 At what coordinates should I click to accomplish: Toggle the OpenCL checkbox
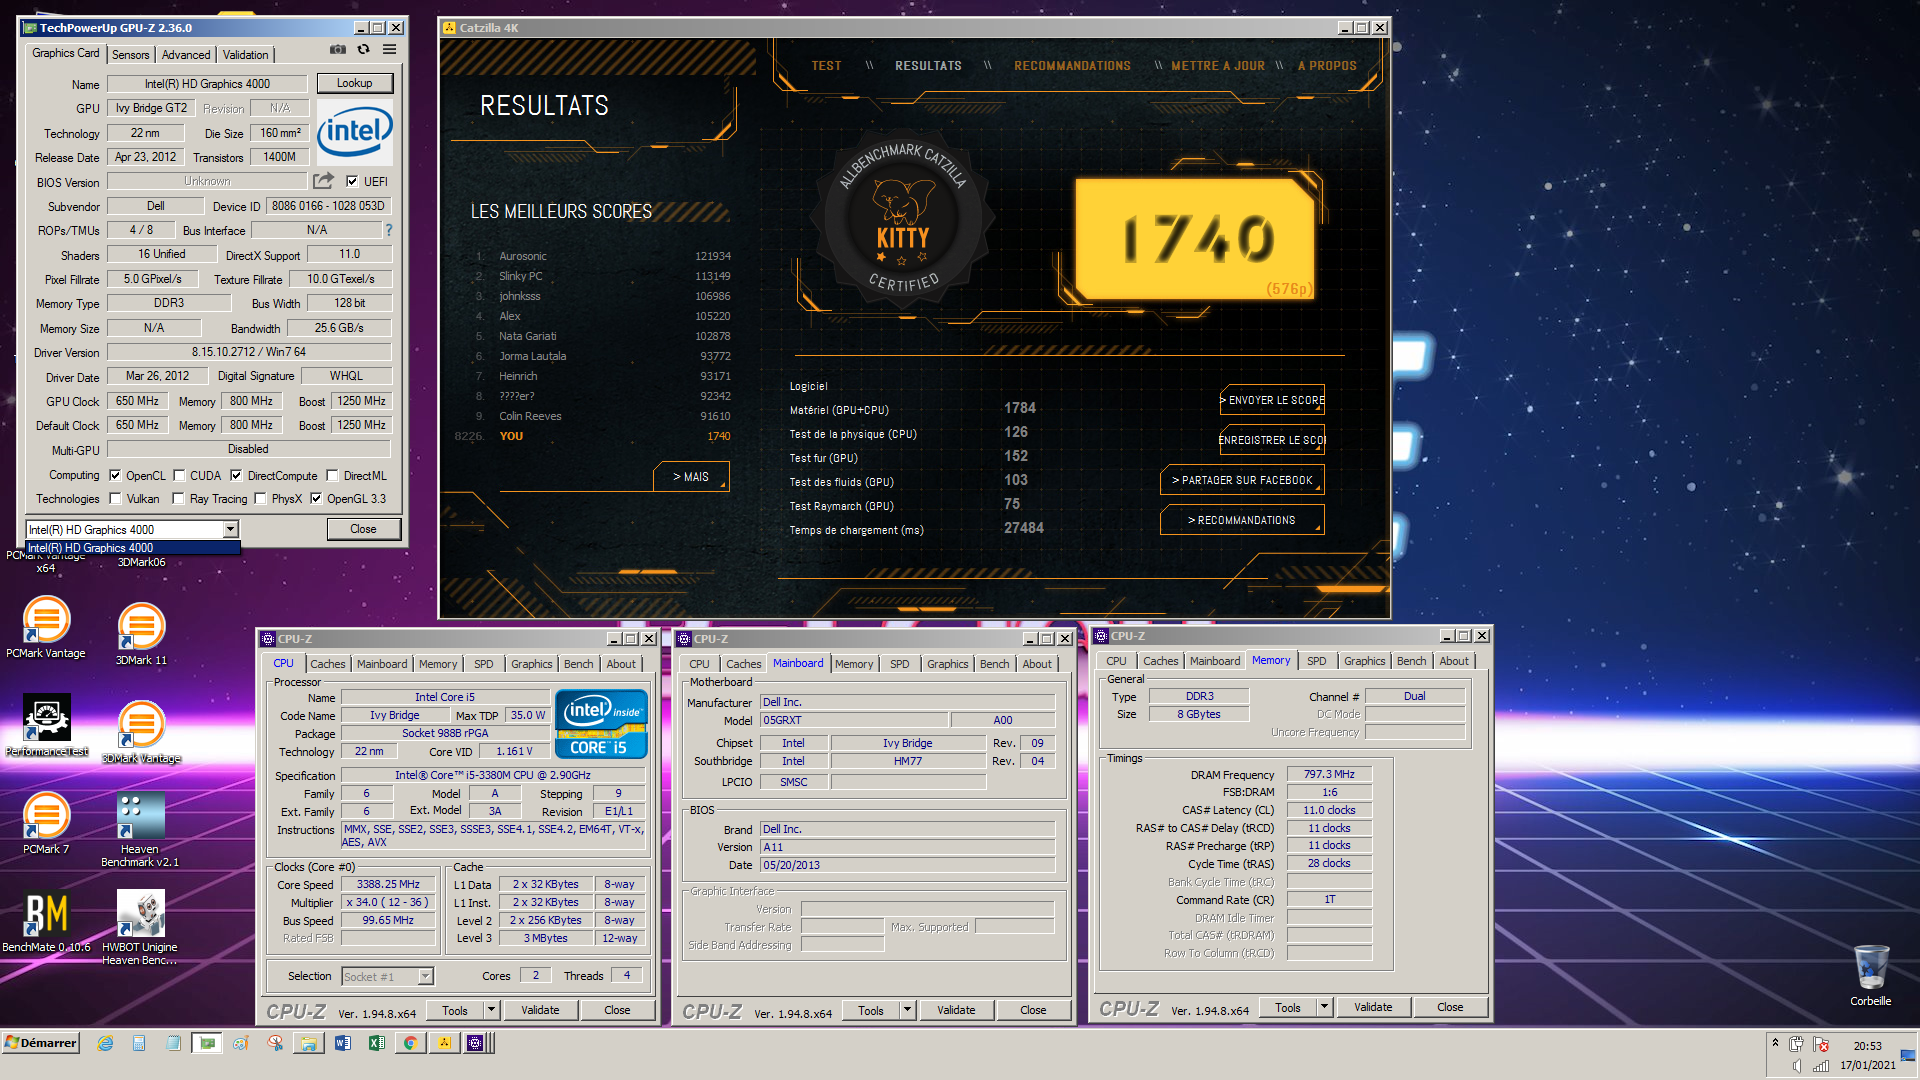115,476
